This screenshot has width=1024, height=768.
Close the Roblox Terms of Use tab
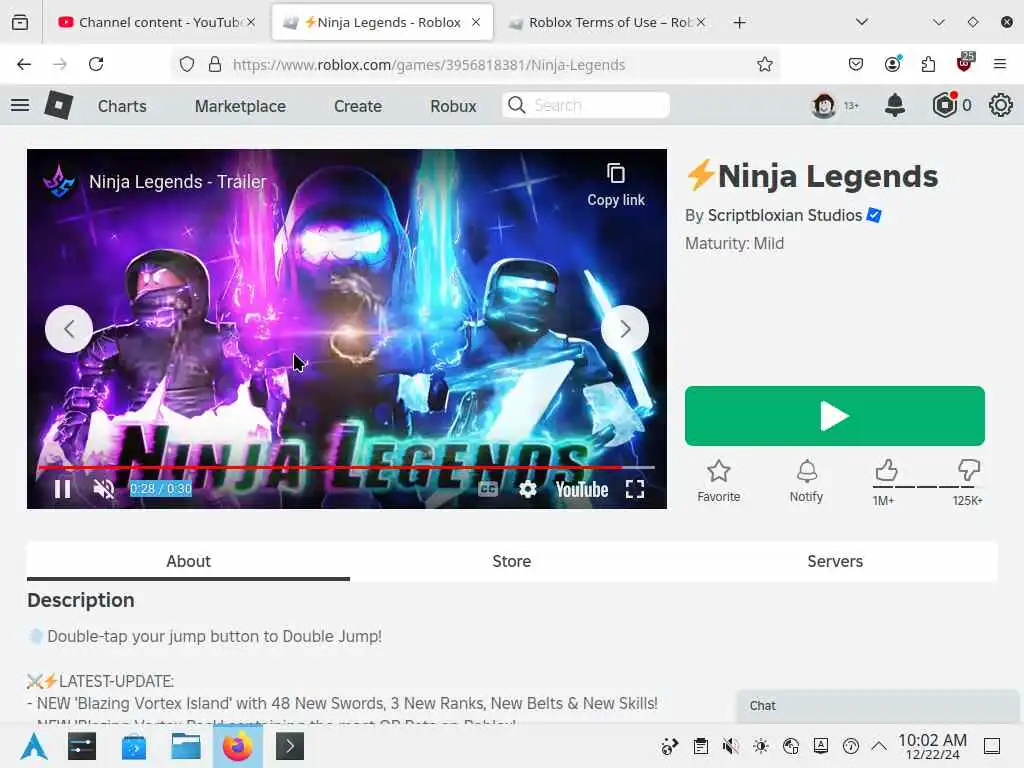pos(701,22)
